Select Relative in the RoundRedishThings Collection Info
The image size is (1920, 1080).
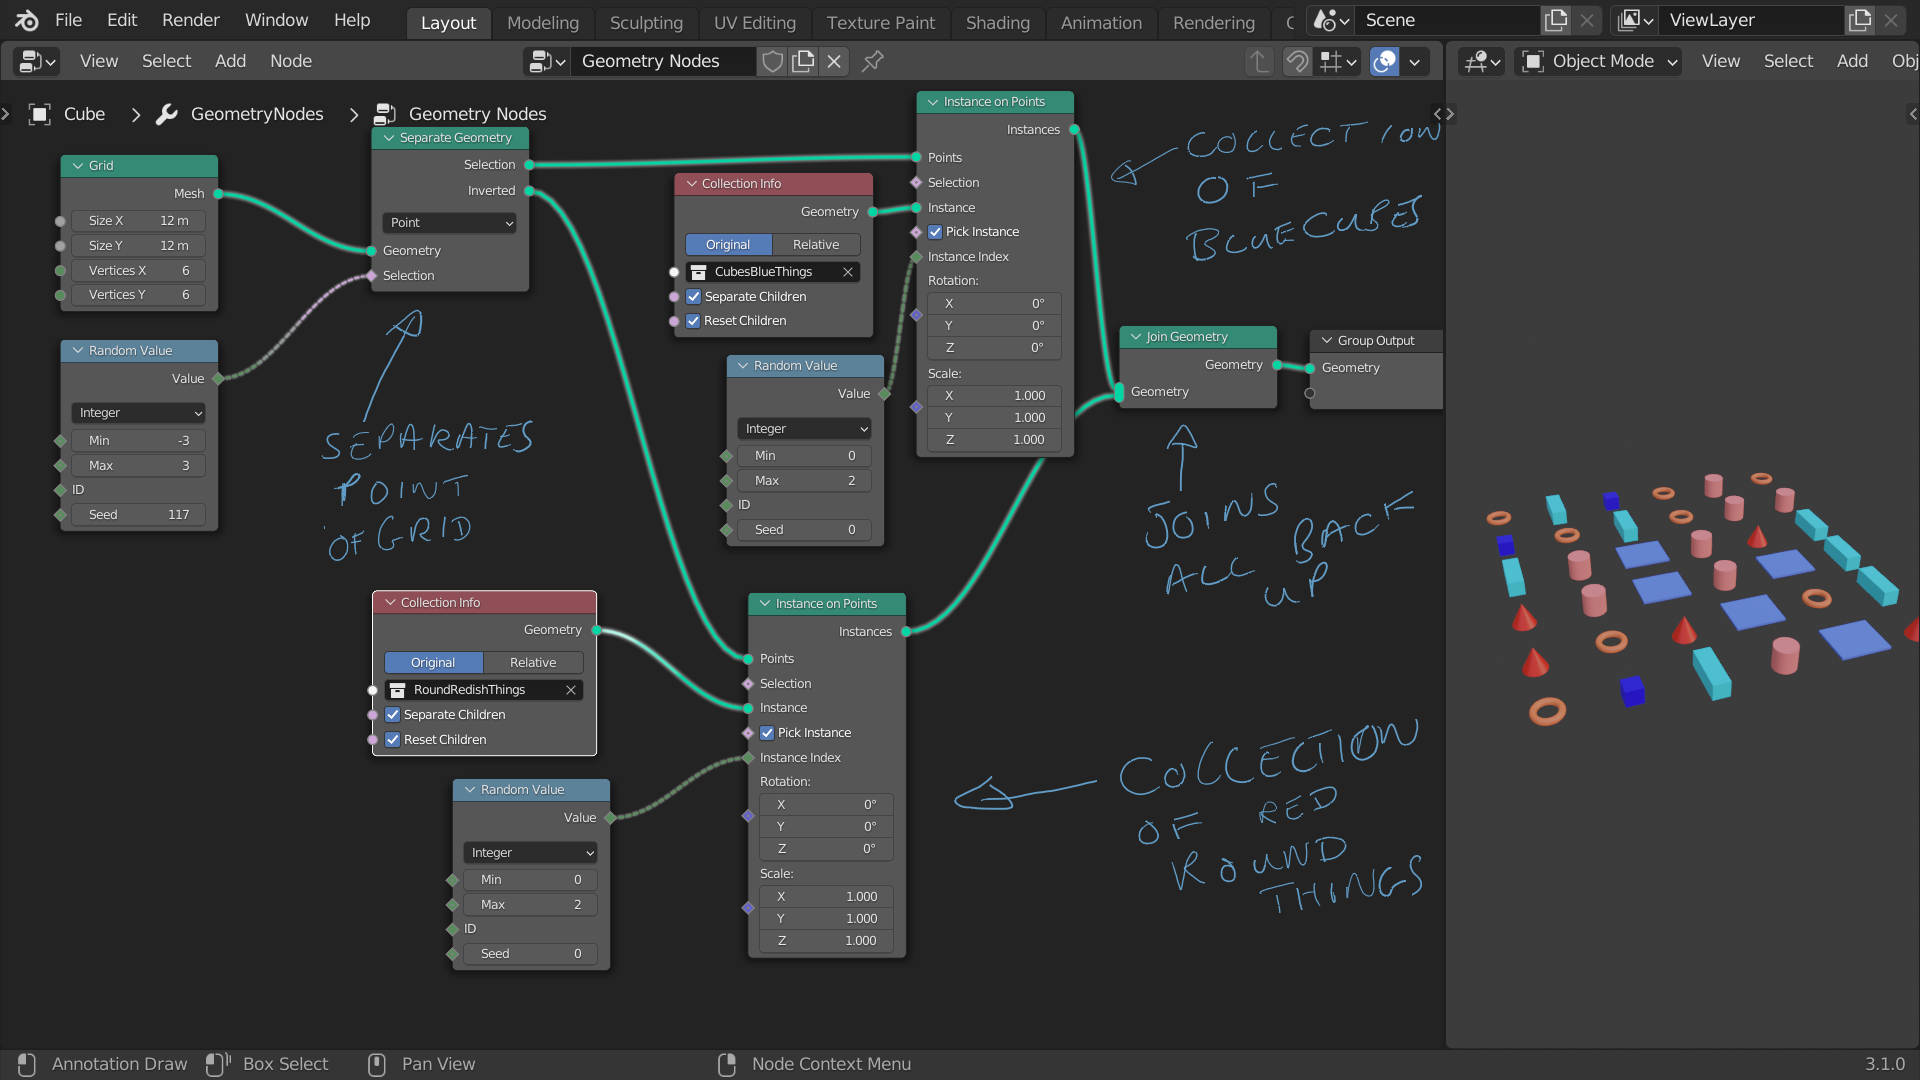click(532, 662)
